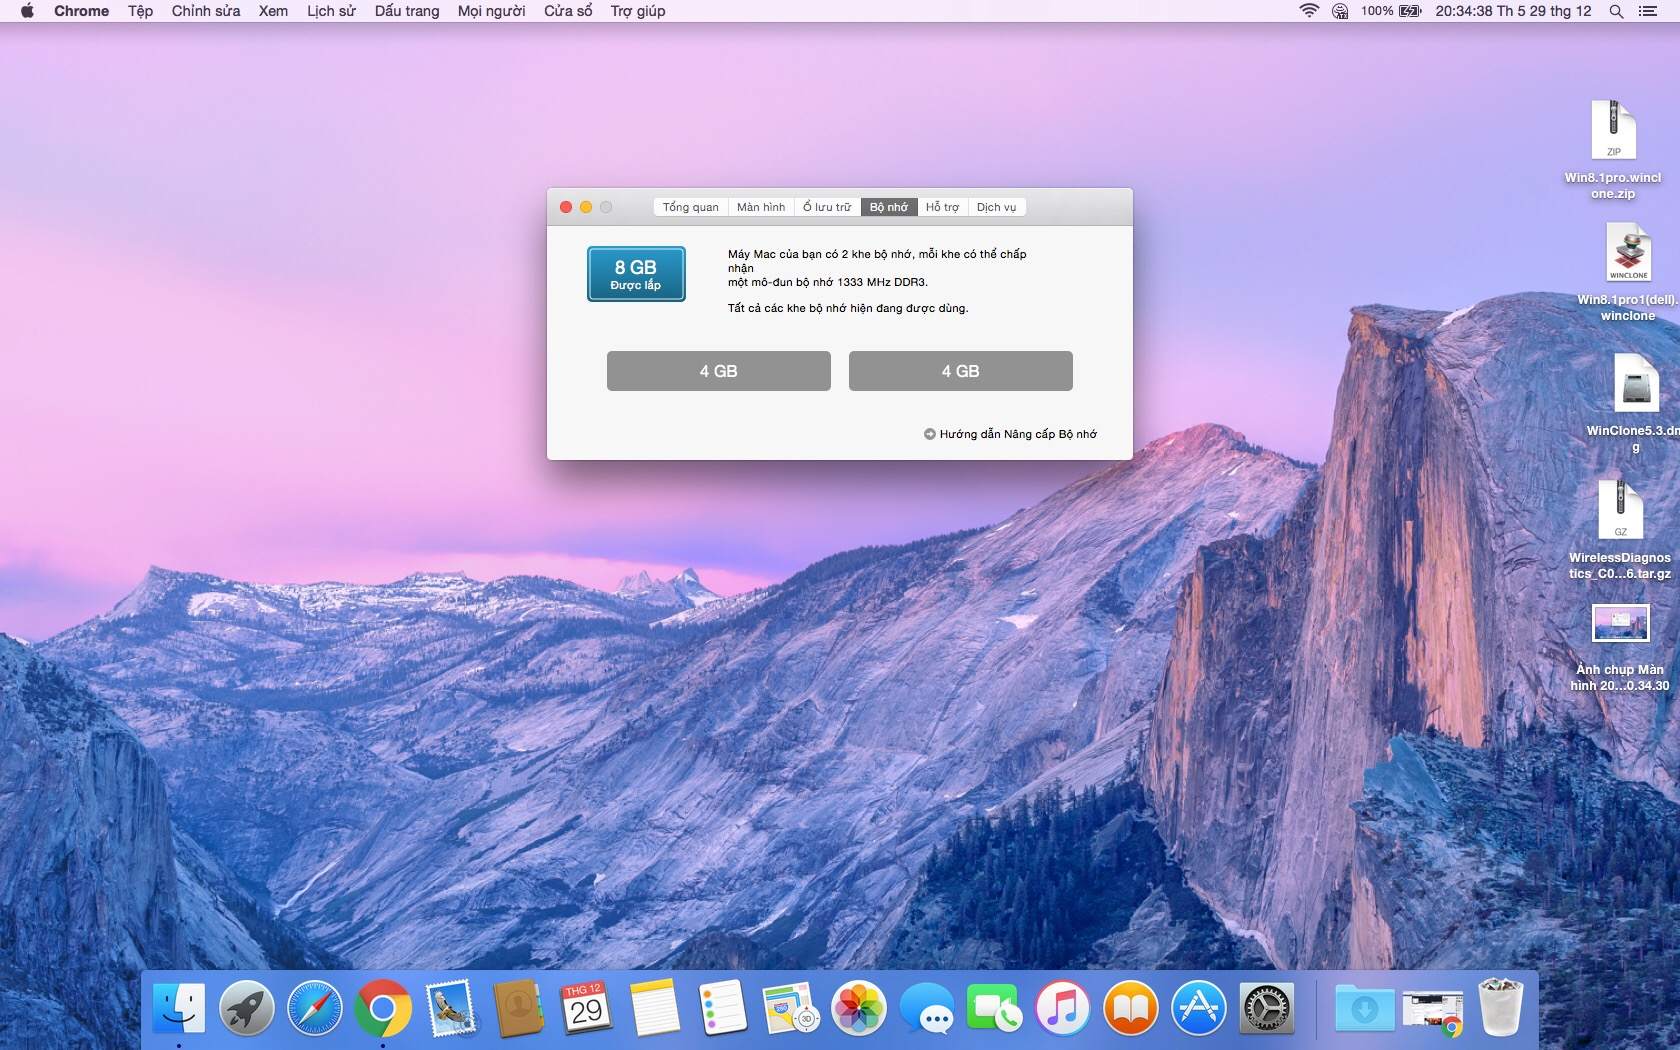The width and height of the screenshot is (1680, 1050).
Task: Open Launchpad rocket icon
Action: (x=247, y=1008)
